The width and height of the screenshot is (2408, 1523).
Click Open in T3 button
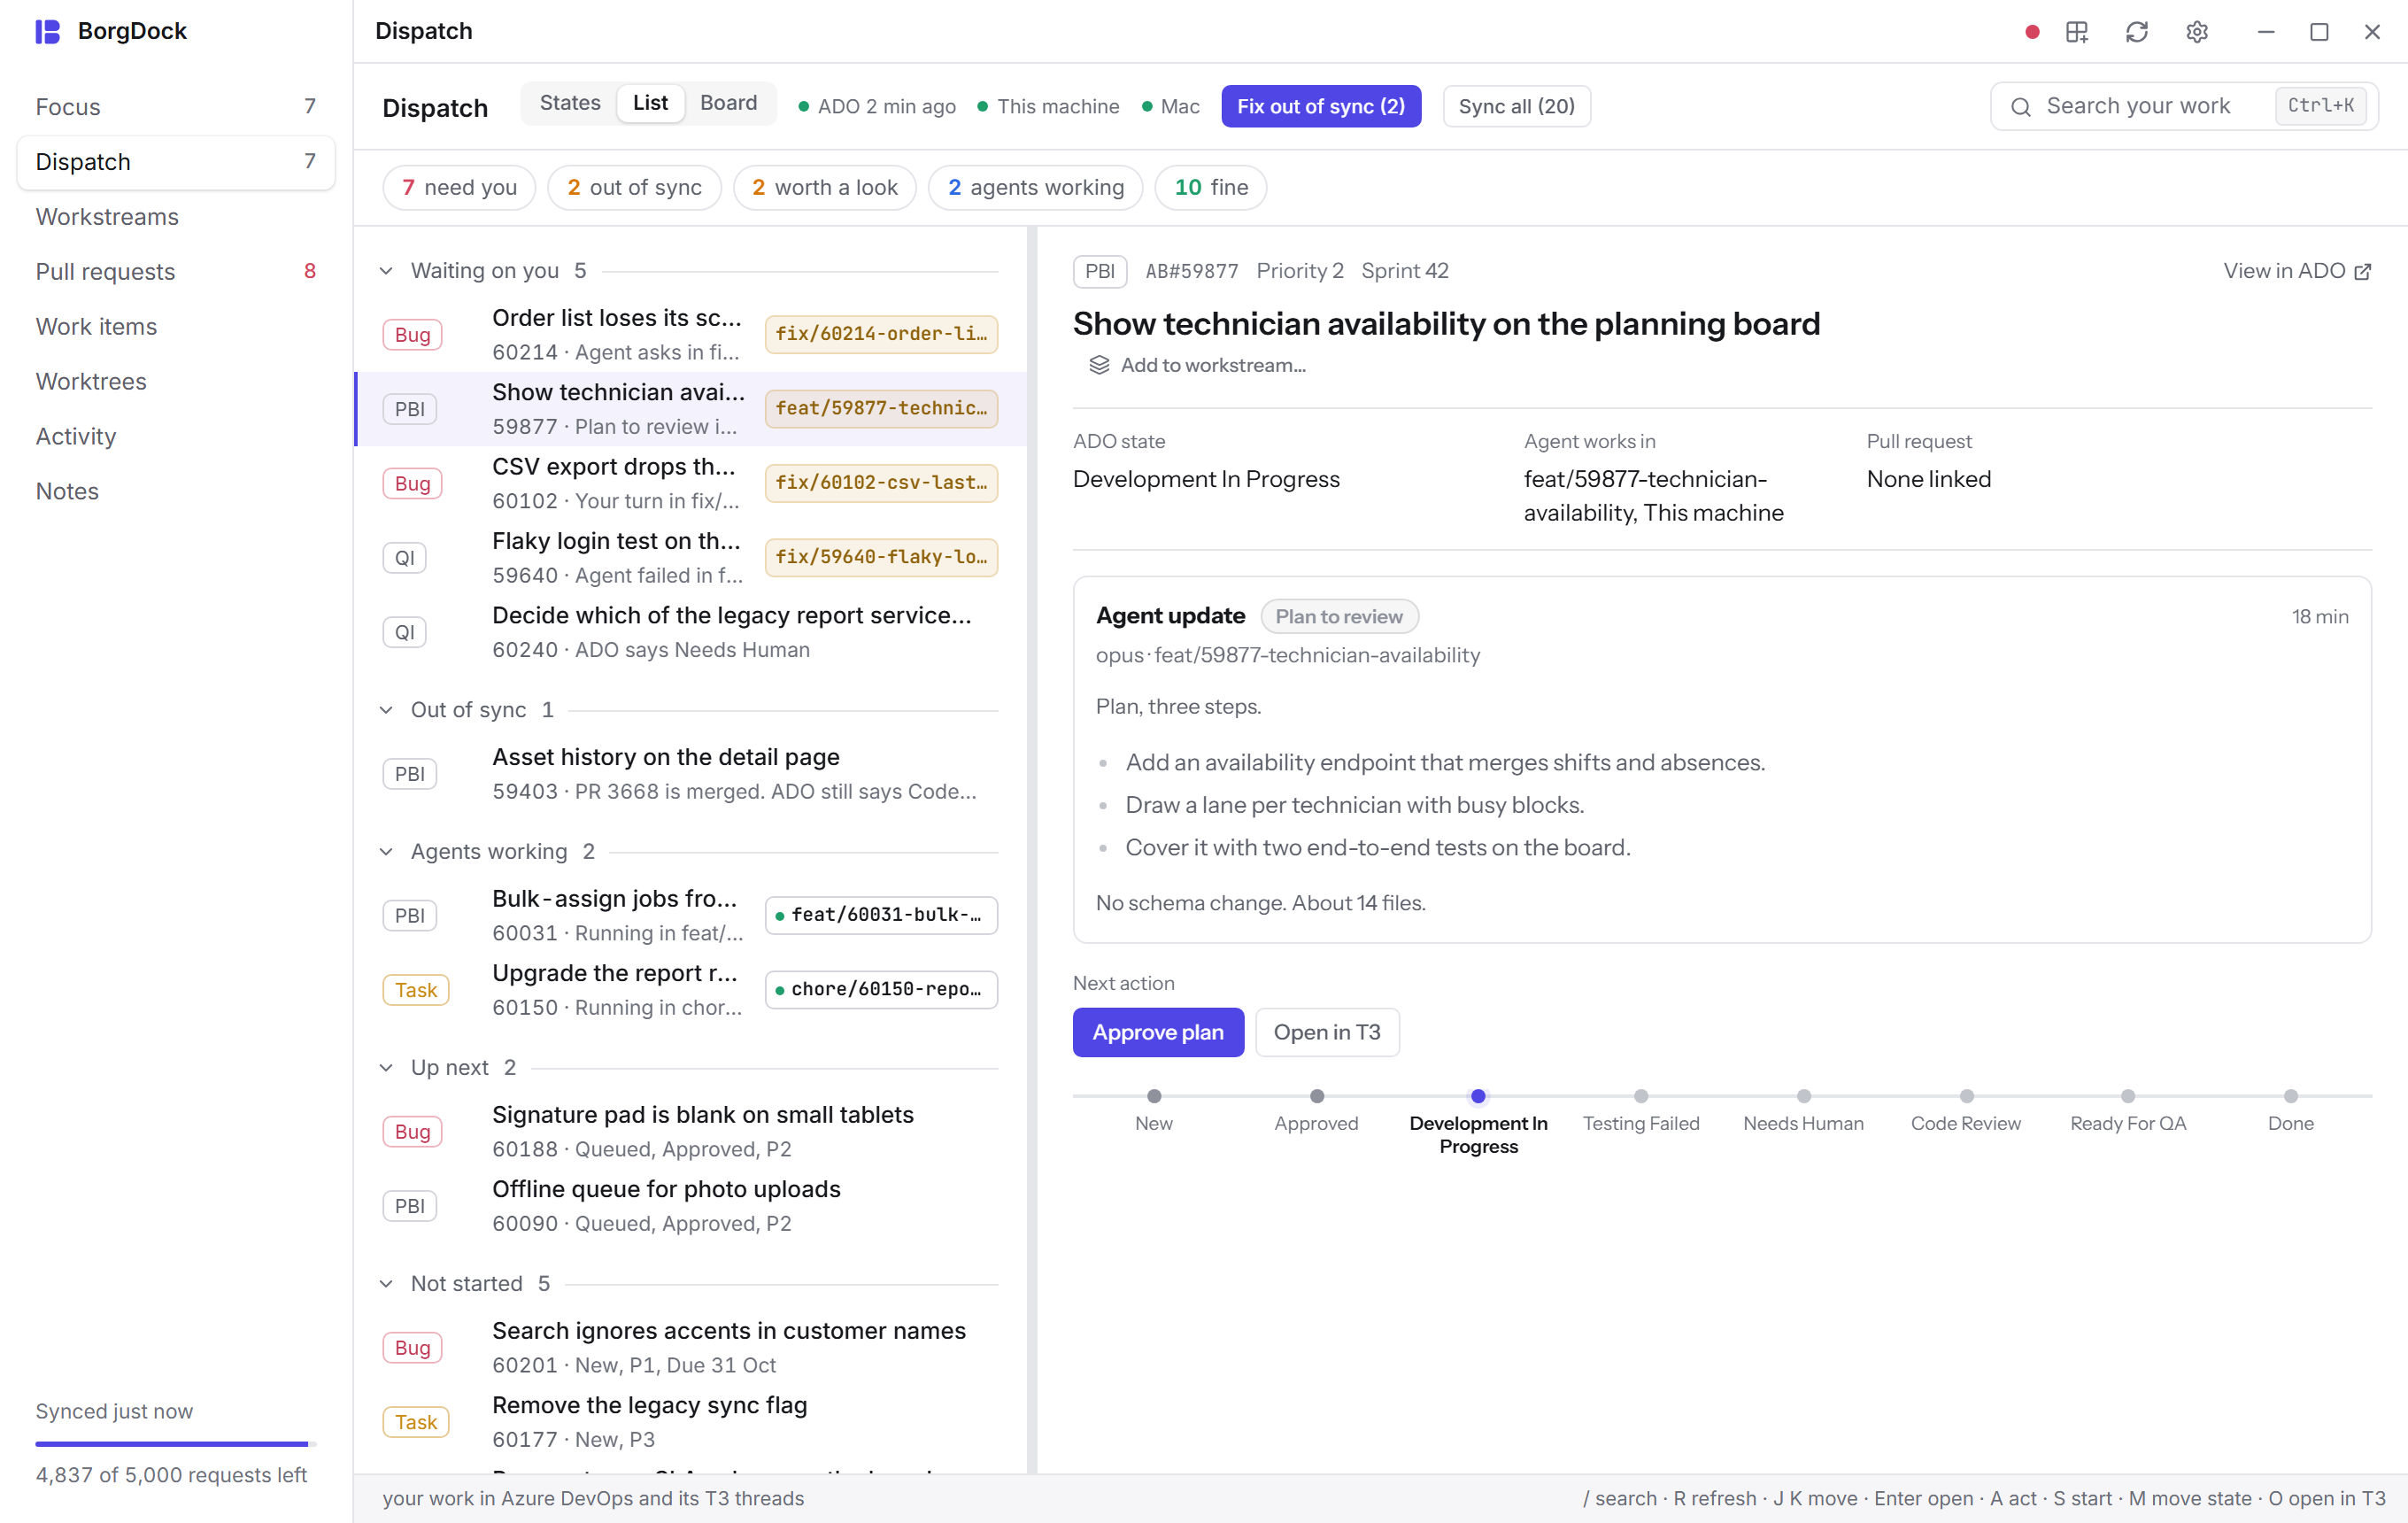click(x=1327, y=1033)
